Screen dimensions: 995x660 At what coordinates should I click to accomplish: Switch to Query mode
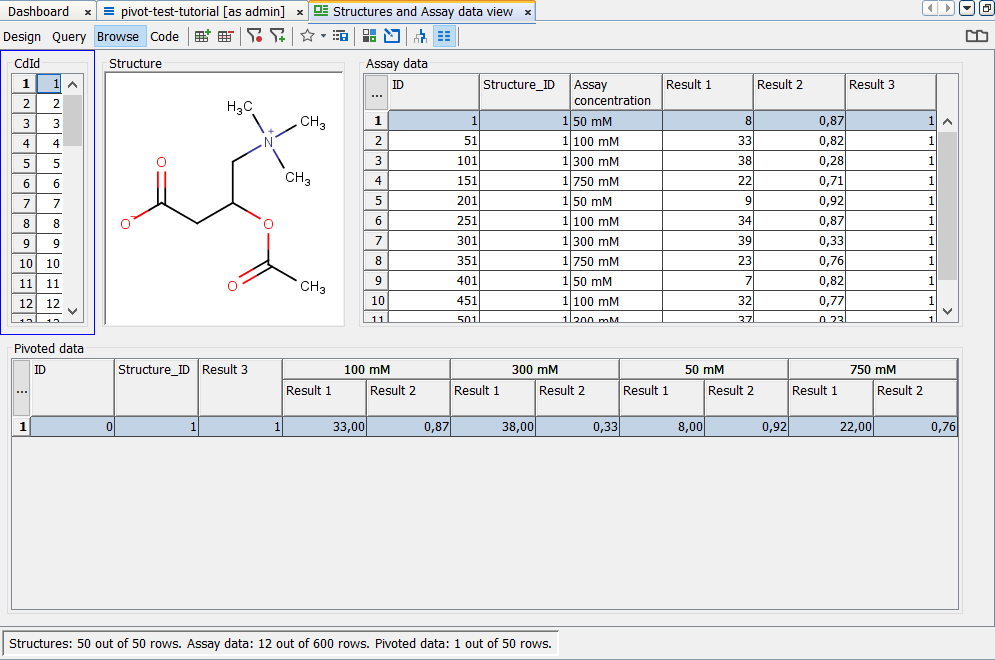coord(69,36)
